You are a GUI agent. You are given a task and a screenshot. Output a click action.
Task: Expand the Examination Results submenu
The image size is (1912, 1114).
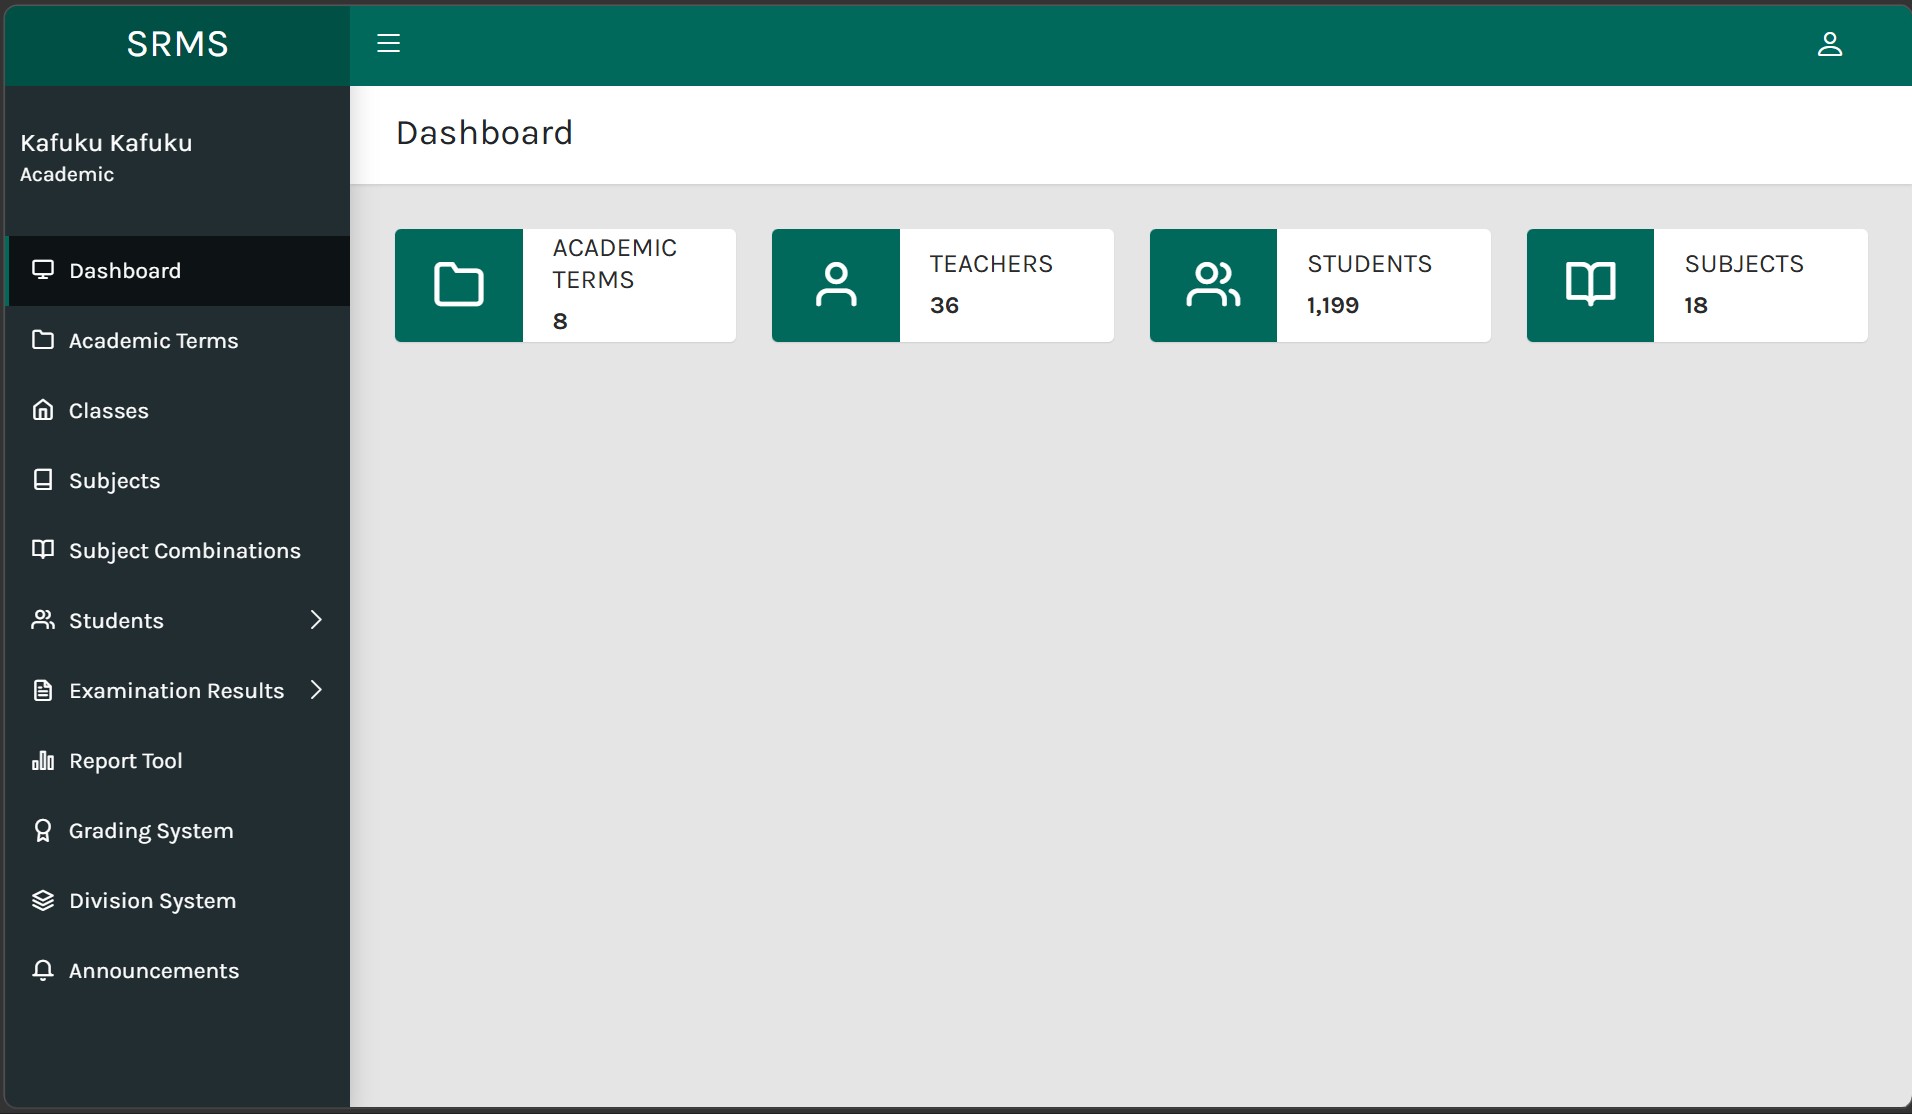tap(315, 690)
